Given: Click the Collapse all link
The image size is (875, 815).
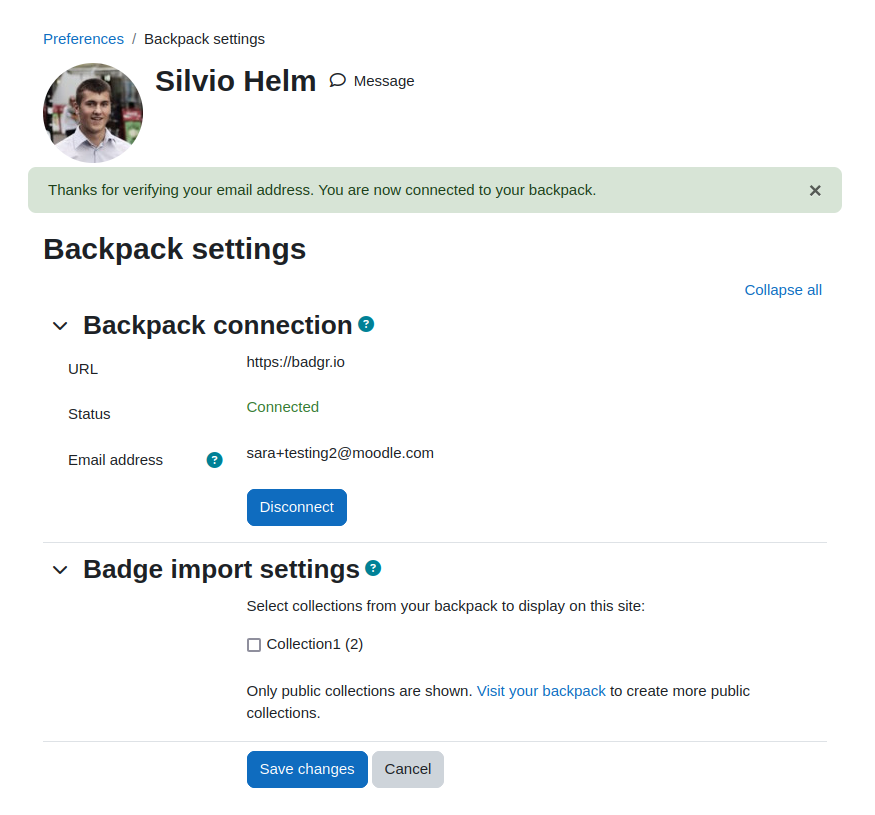Looking at the screenshot, I should tap(783, 290).
